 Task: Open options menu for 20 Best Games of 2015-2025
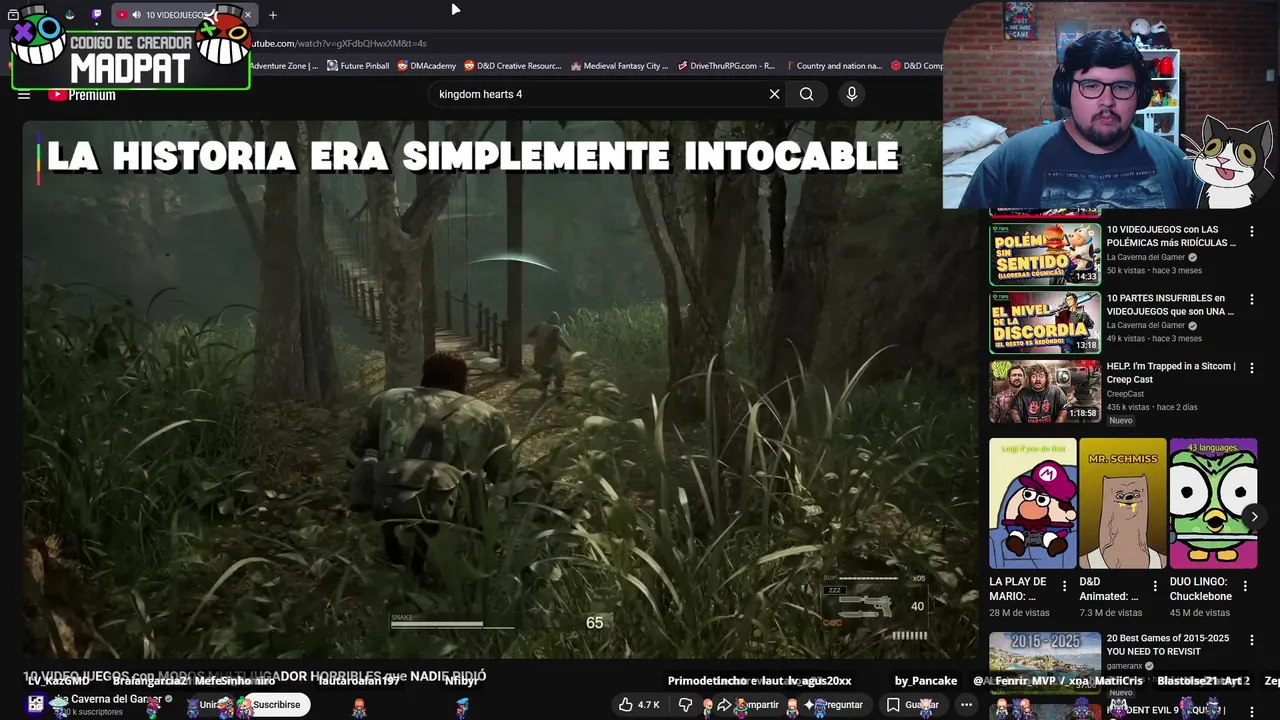point(1251,640)
